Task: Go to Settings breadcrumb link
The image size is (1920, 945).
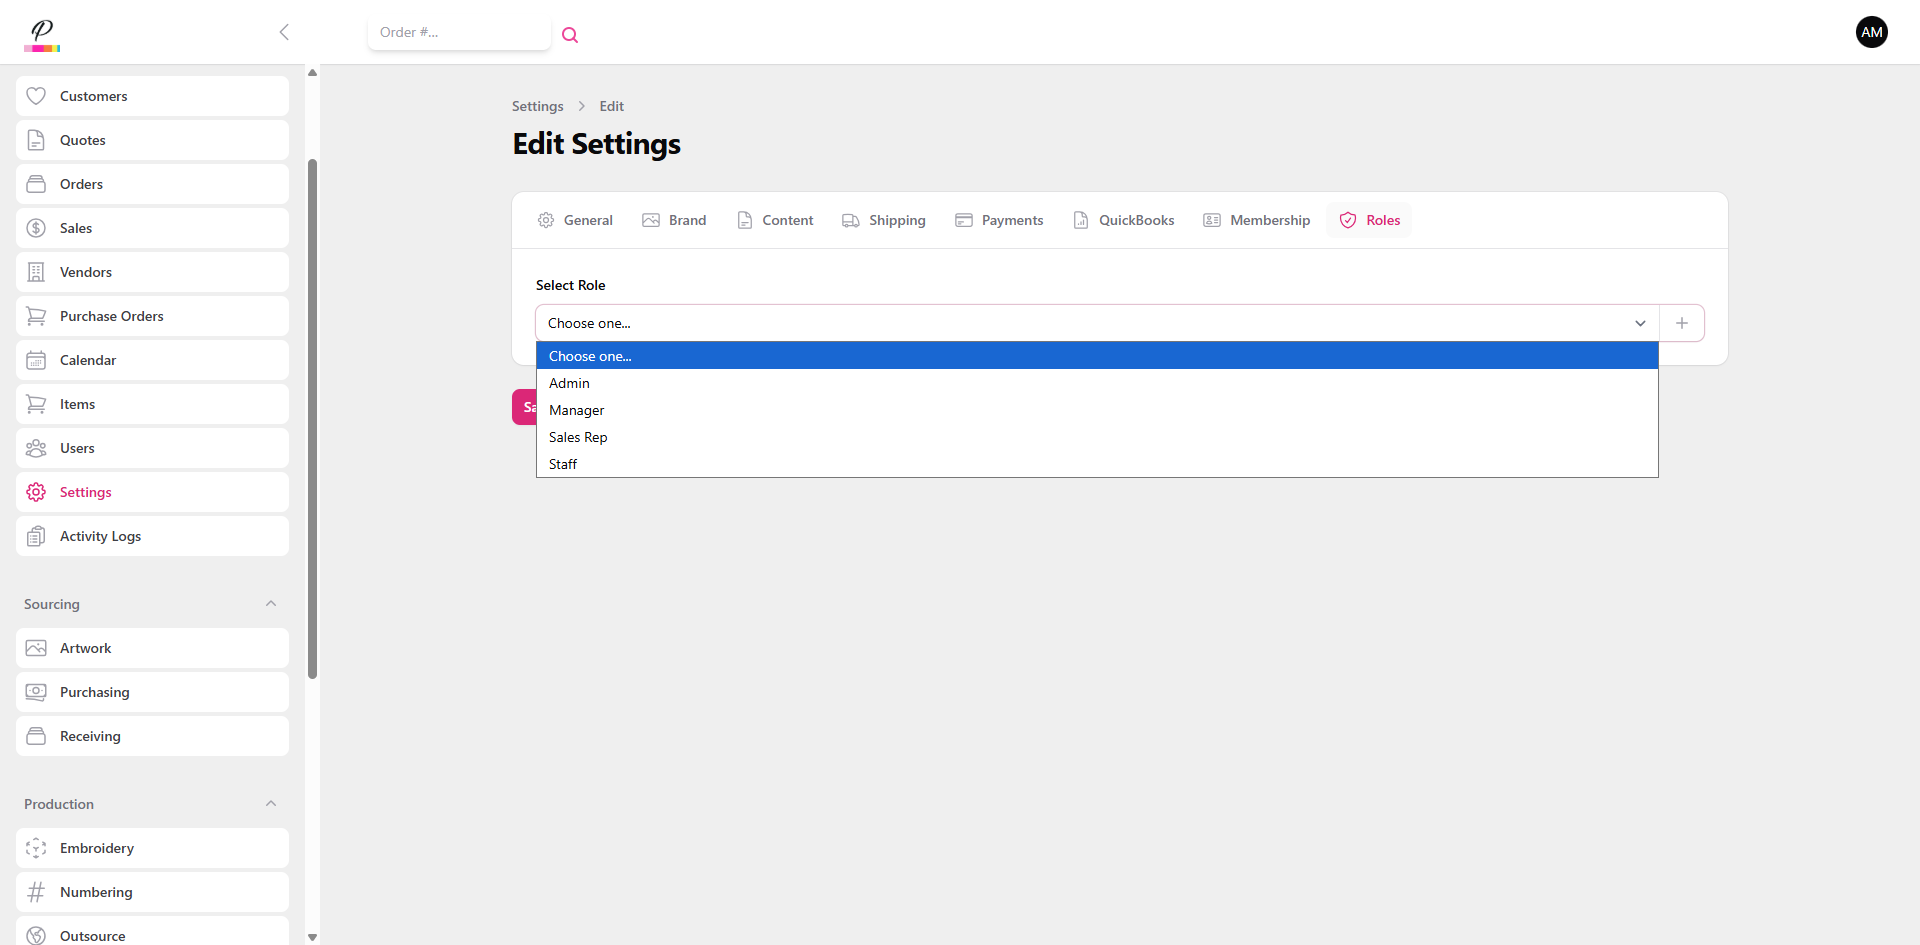Action: point(537,106)
